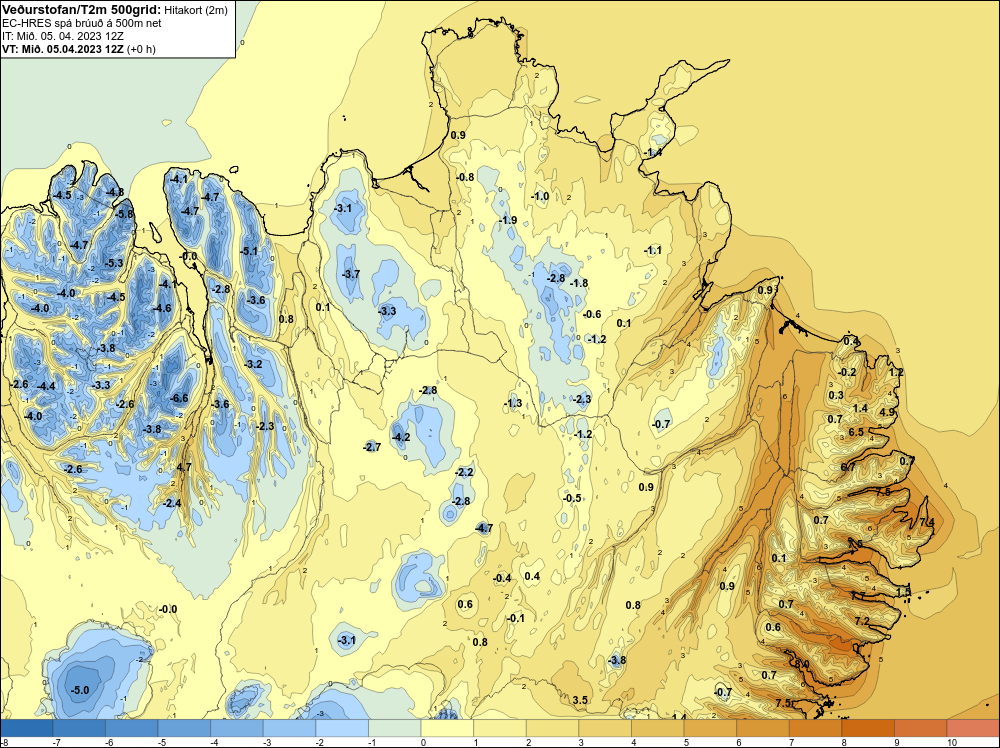Click the '-3.3' temperature value
The width and height of the screenshot is (1000, 748).
388,311
